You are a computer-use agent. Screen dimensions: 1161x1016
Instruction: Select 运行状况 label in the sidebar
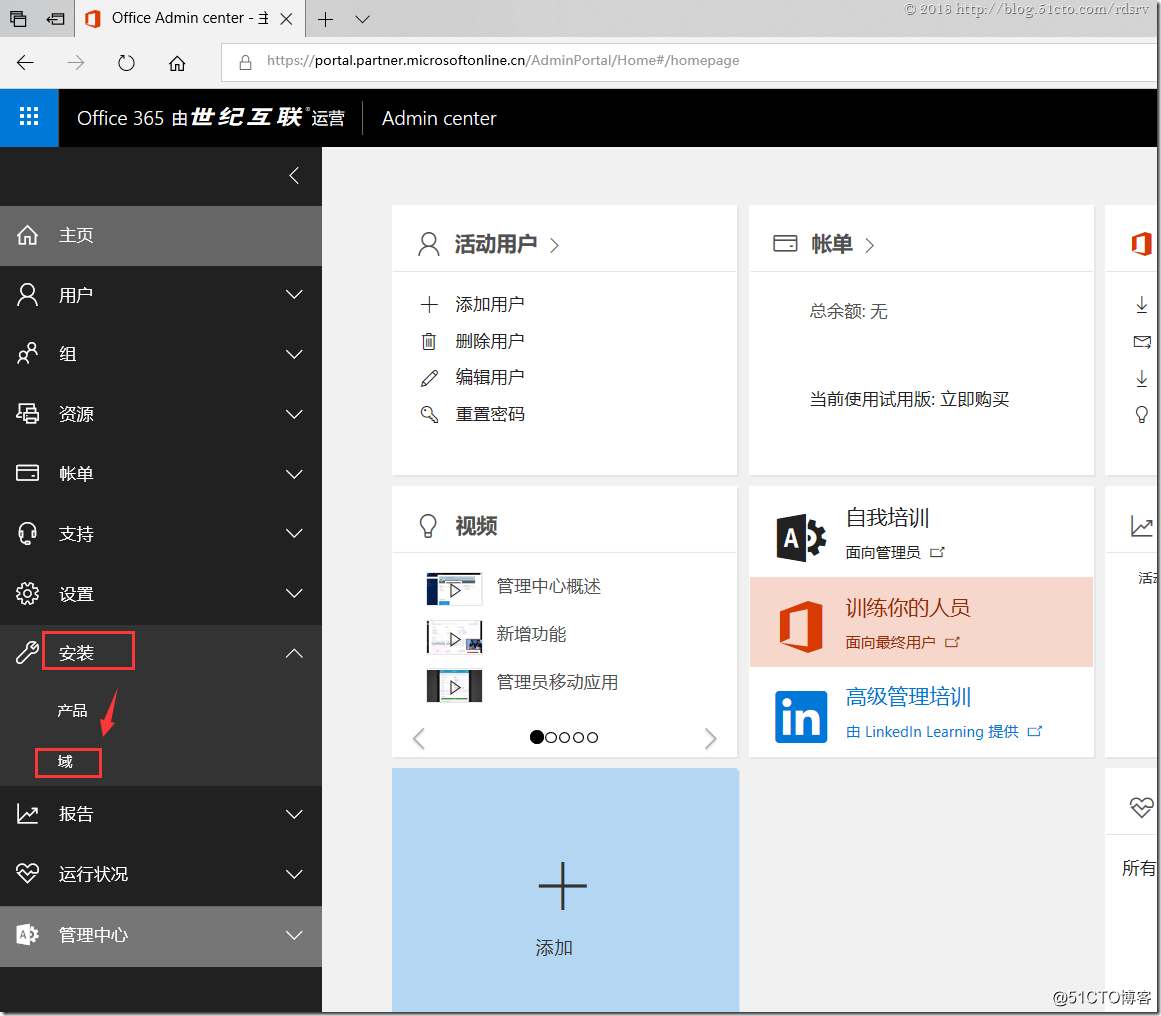(93, 874)
